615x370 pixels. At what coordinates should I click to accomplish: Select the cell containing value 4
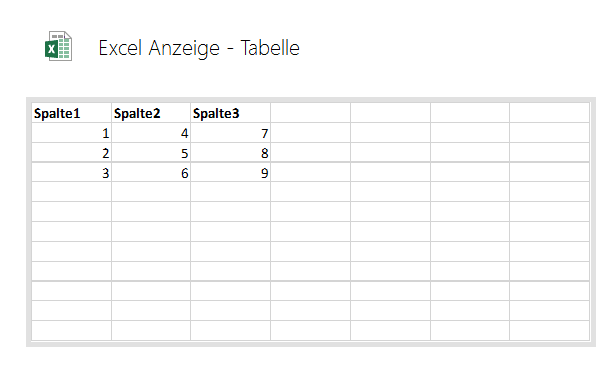coord(151,133)
